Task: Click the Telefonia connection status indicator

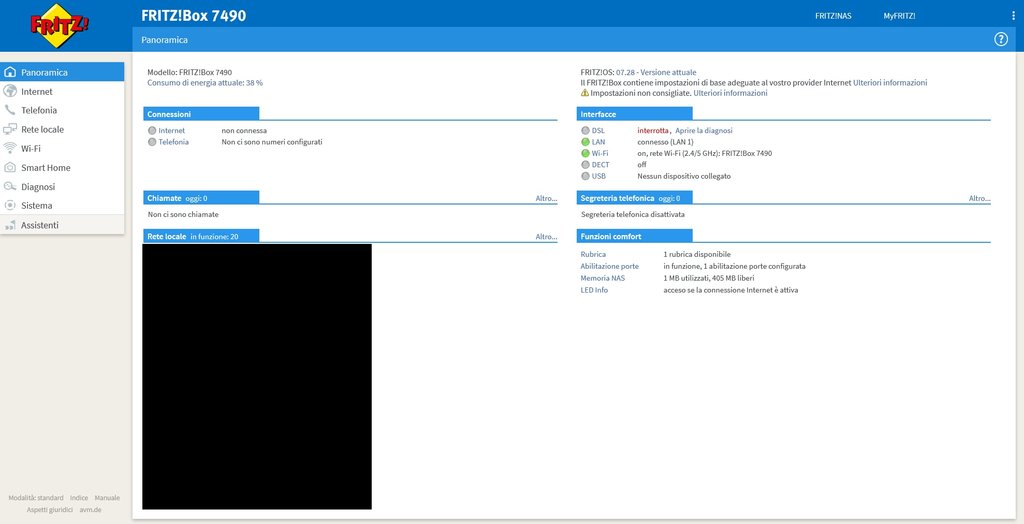Action: (152, 142)
